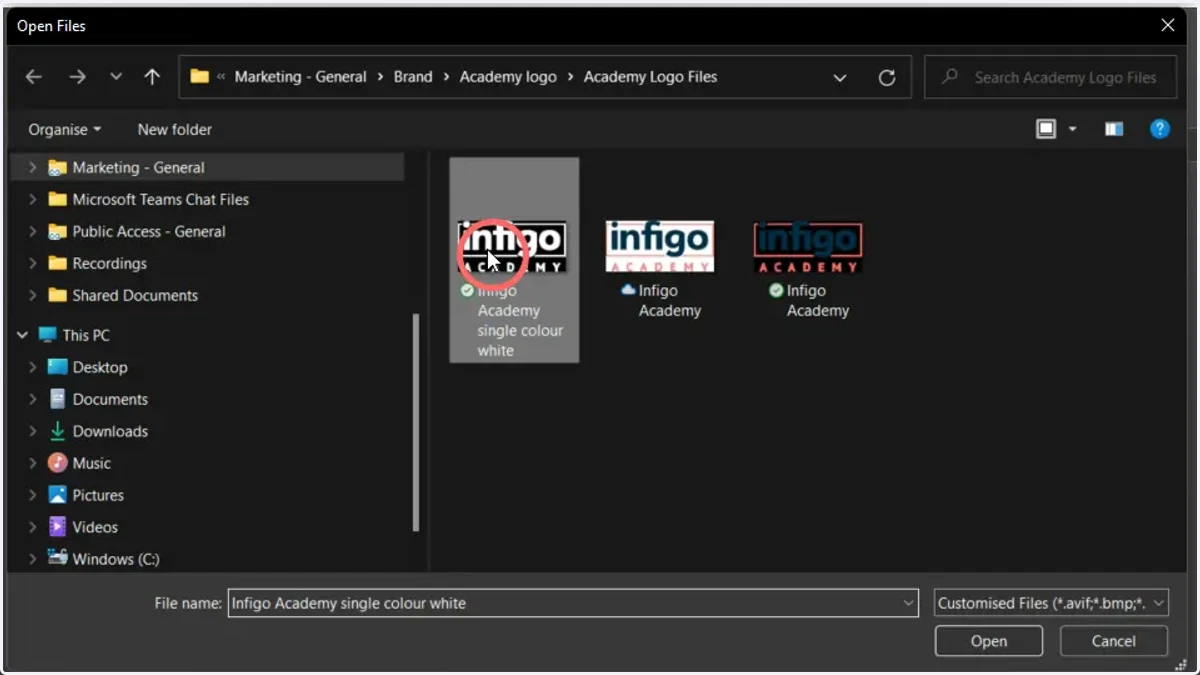Go up one folder level arrow
This screenshot has width=1200, height=675.
152,77
